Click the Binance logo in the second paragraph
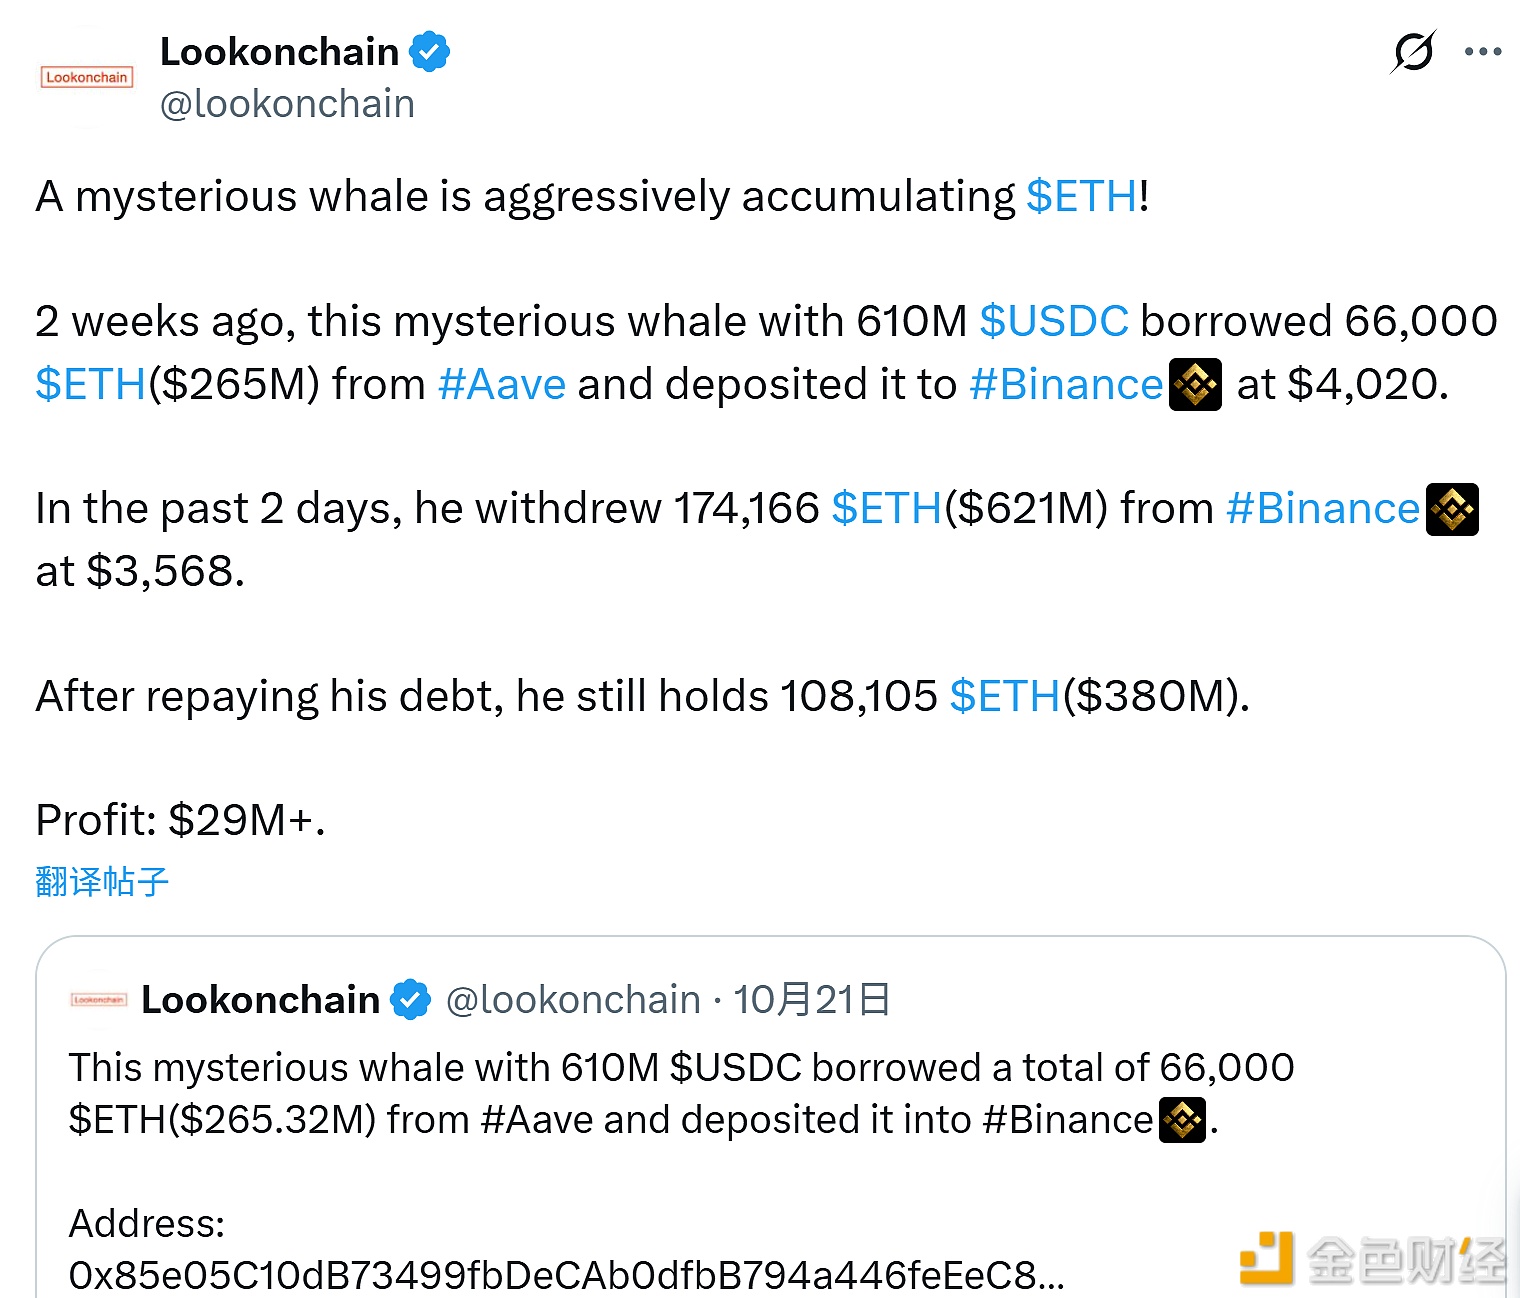1520x1298 pixels. [1453, 509]
